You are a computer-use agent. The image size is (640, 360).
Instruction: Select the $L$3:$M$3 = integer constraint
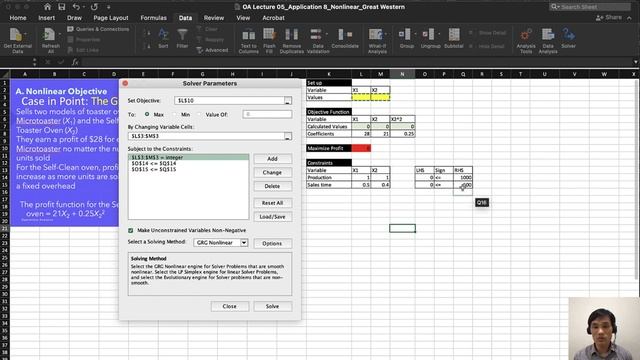click(x=188, y=157)
